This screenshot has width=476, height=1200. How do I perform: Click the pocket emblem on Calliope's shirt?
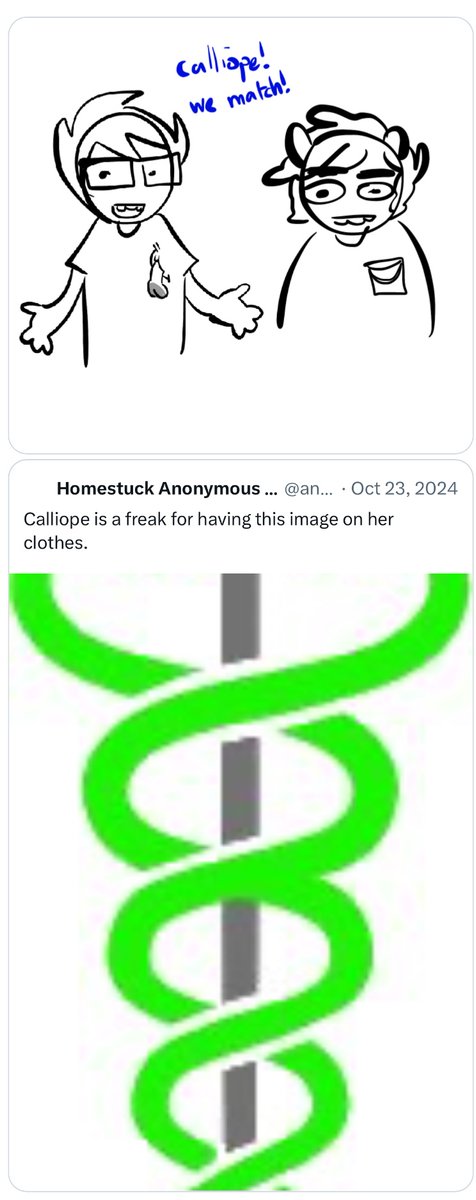382,276
